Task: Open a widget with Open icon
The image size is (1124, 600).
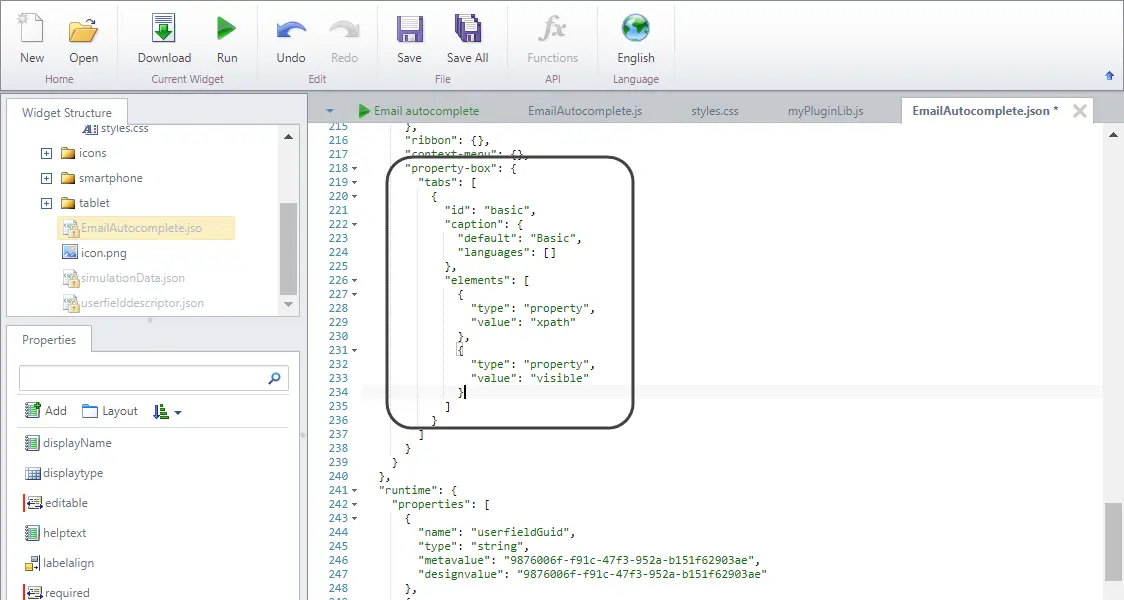Action: pyautogui.click(x=83, y=30)
